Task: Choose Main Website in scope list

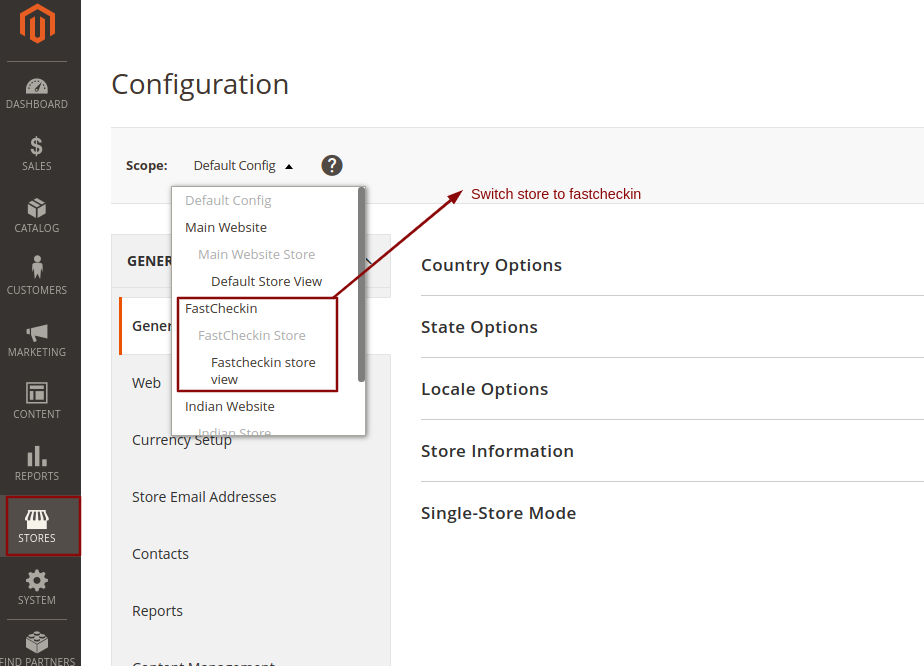Action: 226,228
